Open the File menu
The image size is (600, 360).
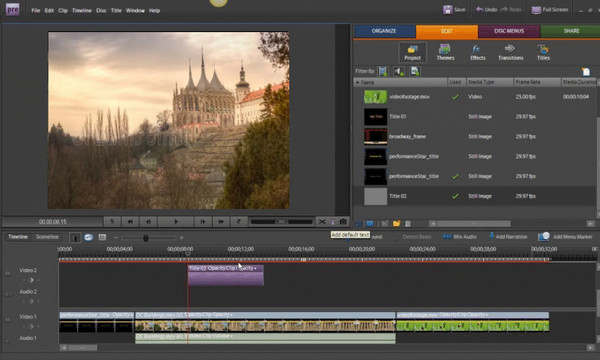(x=36, y=10)
